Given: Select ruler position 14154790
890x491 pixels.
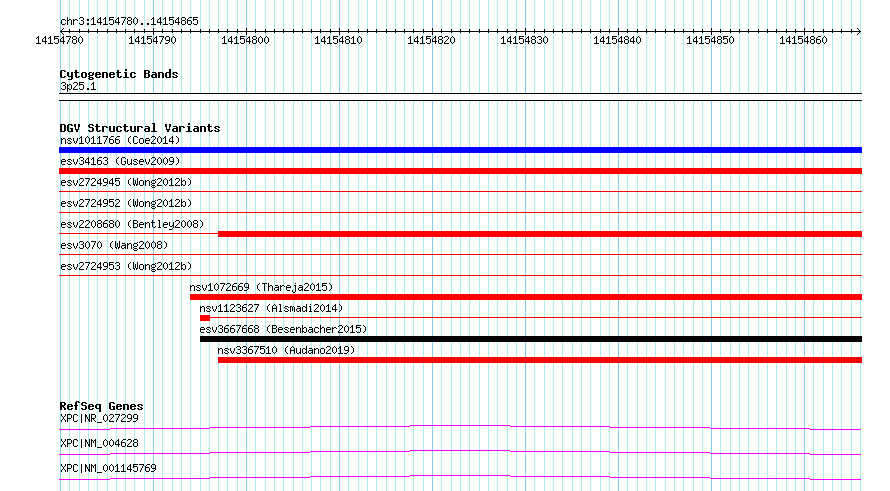Looking at the screenshot, I should pos(152,40).
